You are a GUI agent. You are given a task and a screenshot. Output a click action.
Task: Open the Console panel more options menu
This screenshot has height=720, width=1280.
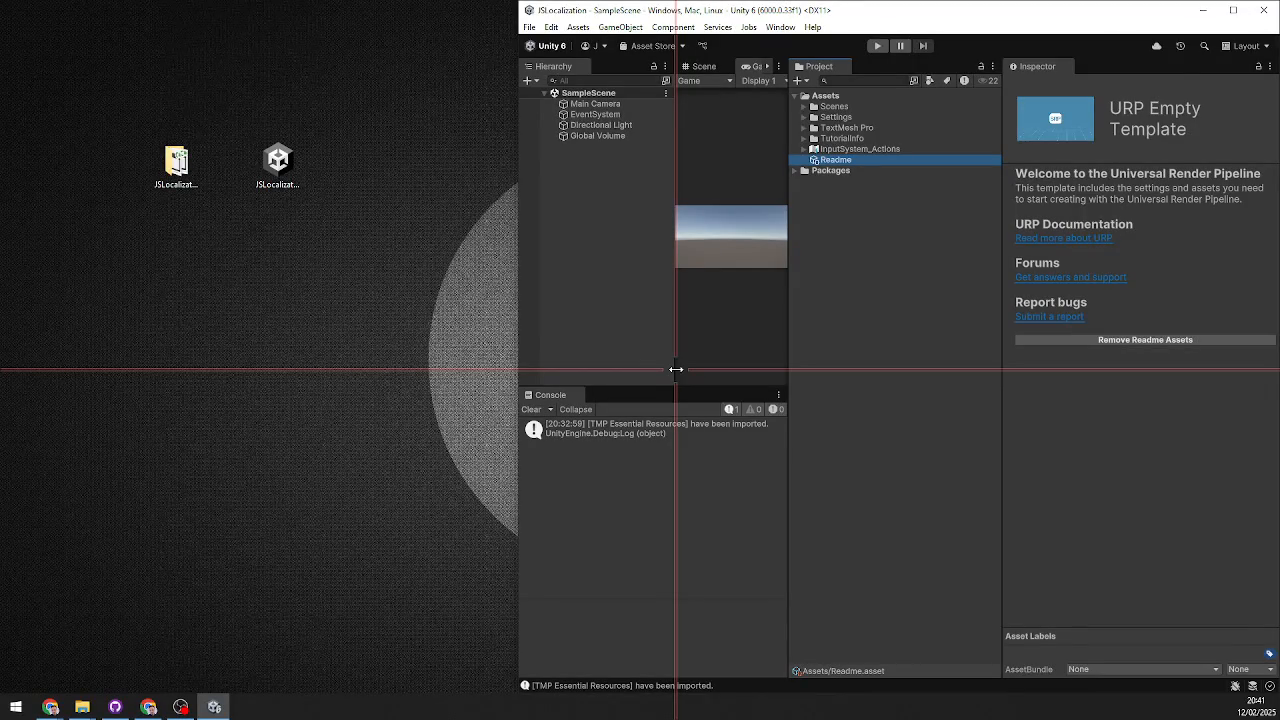(778, 395)
